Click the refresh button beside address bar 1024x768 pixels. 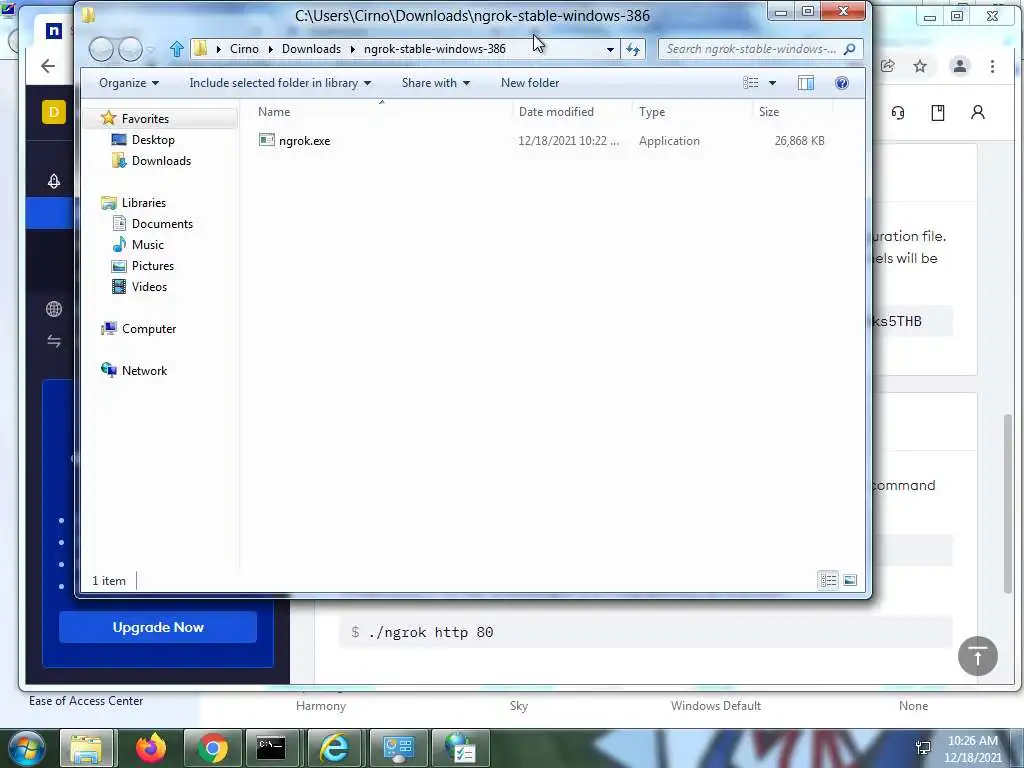click(633, 49)
